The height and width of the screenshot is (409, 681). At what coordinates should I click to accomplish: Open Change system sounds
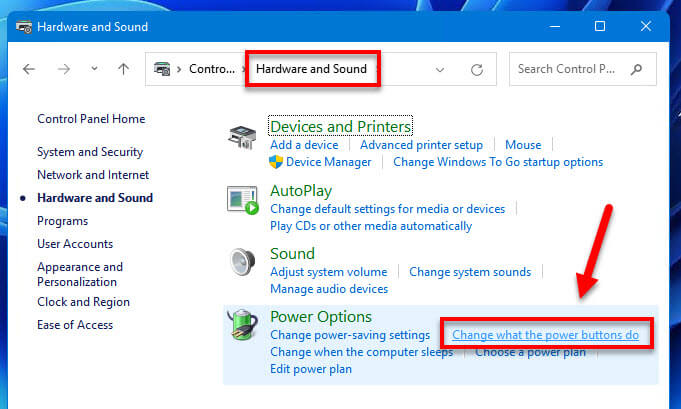[x=470, y=272]
